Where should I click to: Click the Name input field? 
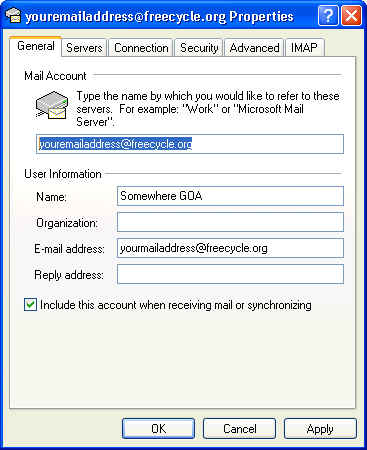click(230, 196)
